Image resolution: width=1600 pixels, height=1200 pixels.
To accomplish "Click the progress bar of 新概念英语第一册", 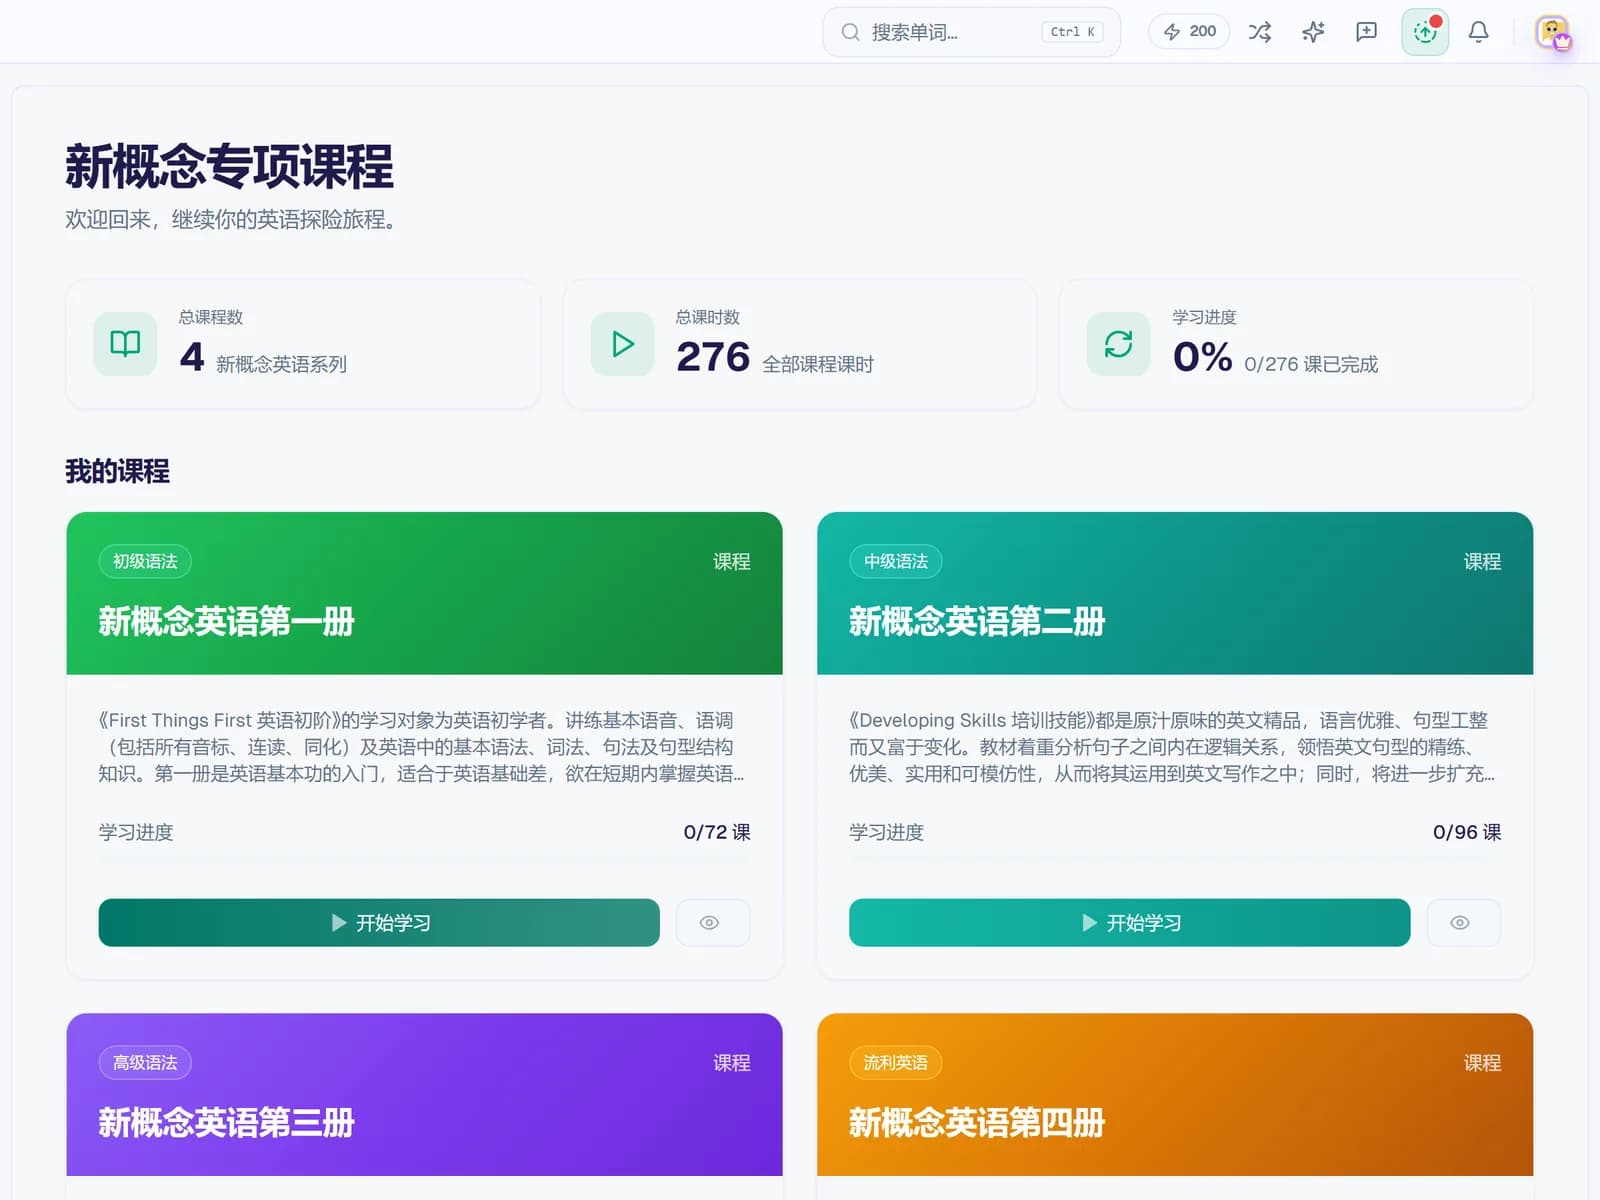I will coord(425,860).
